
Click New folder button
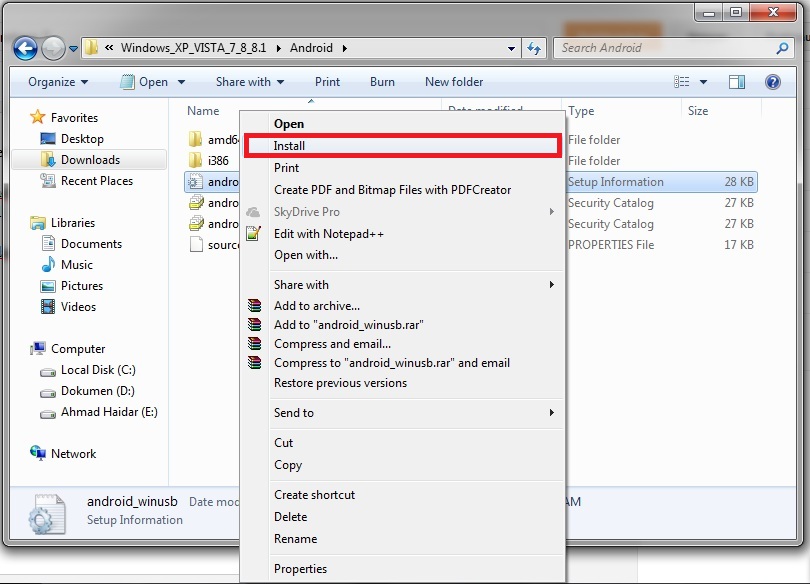(454, 82)
